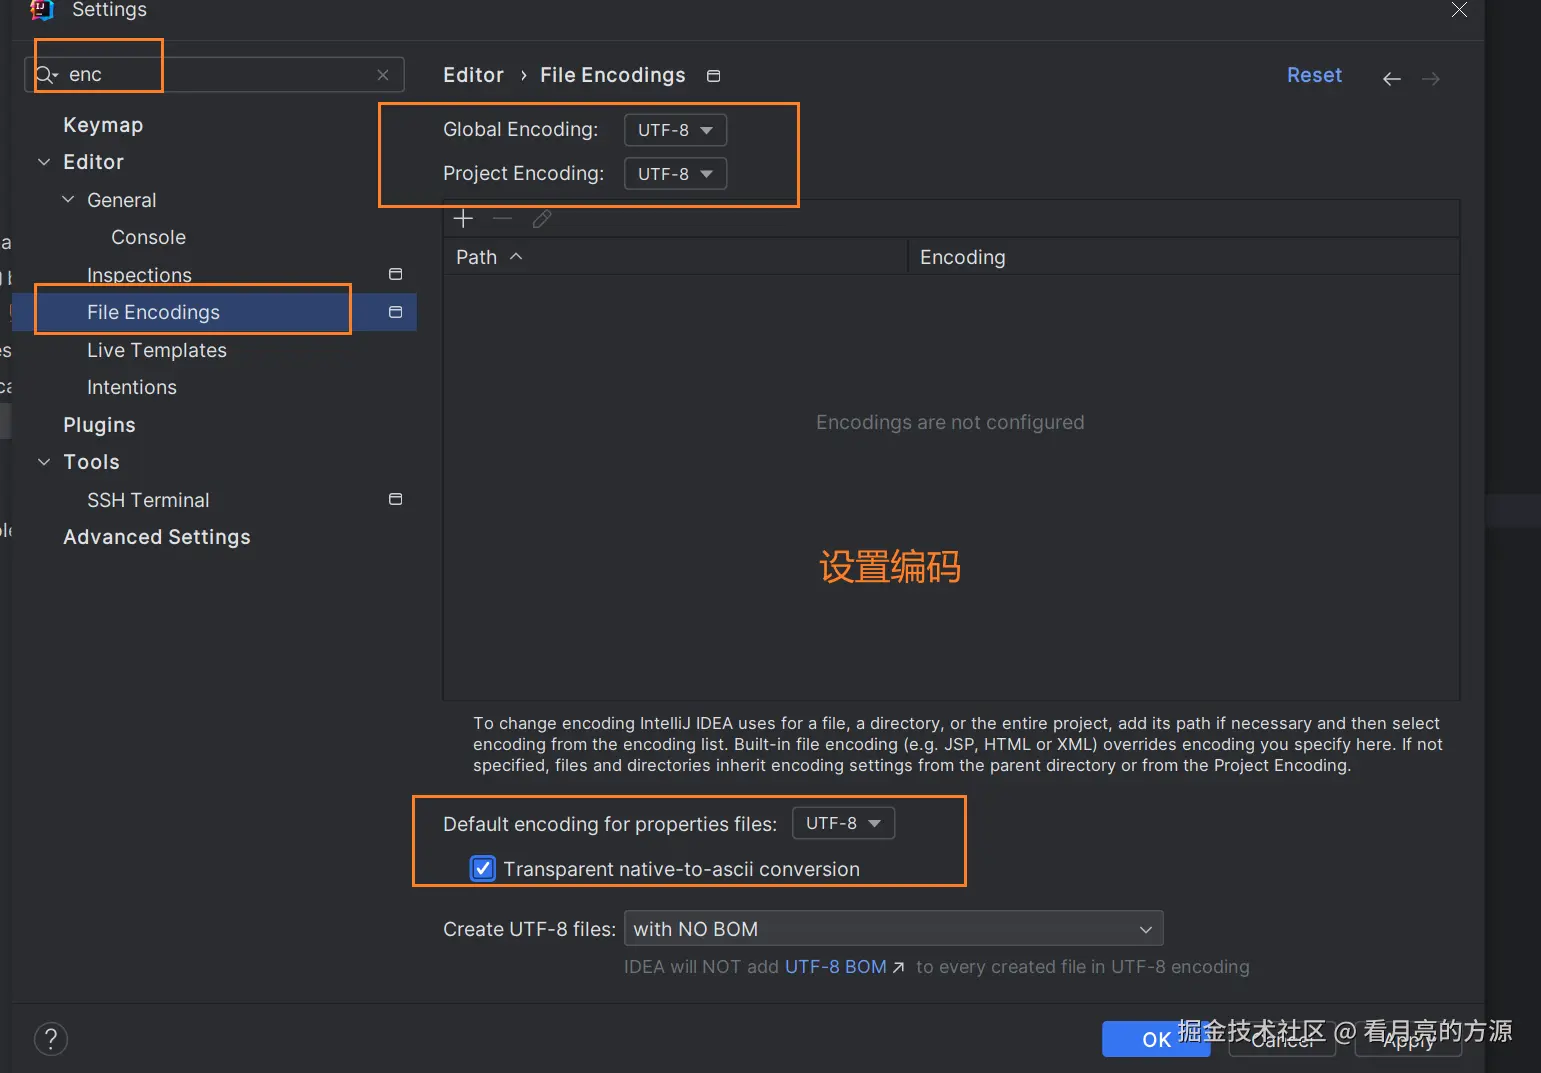Screen dimensions: 1541x1073
Task: Click the OK button
Action: tap(1156, 1039)
